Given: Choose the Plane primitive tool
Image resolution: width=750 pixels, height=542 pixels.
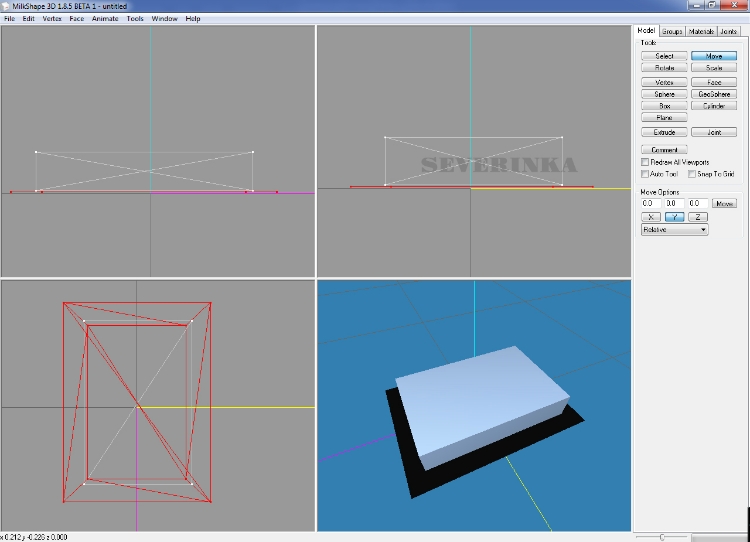Looking at the screenshot, I should [664, 118].
